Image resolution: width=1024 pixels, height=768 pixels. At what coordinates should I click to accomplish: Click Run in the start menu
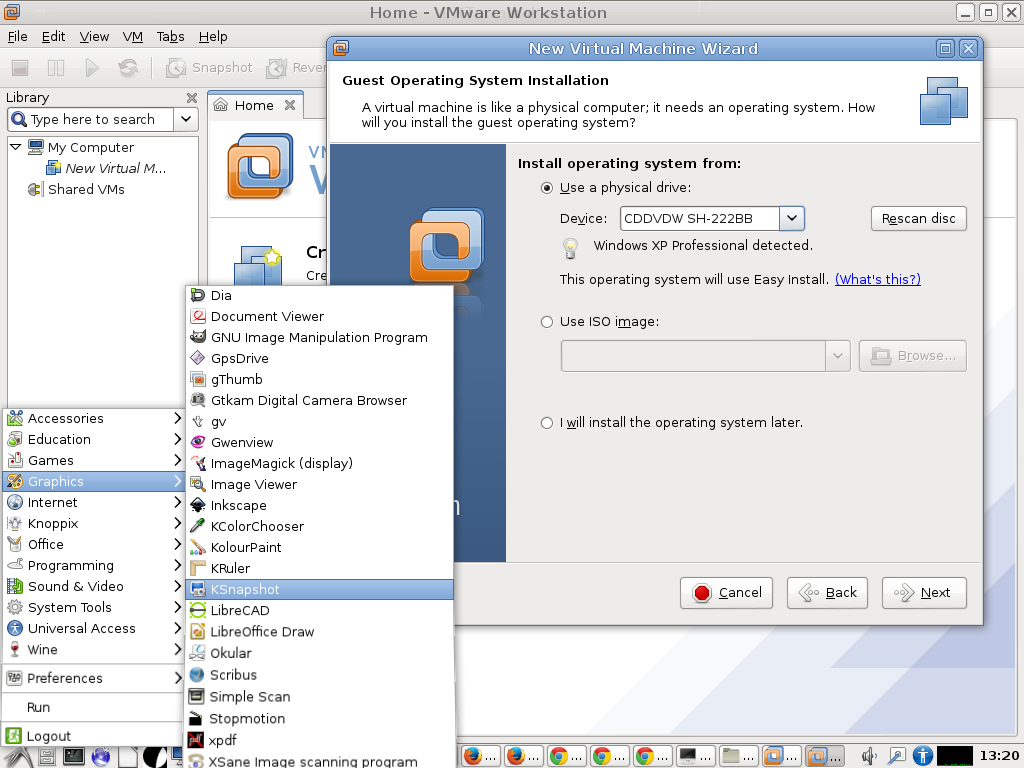93,707
